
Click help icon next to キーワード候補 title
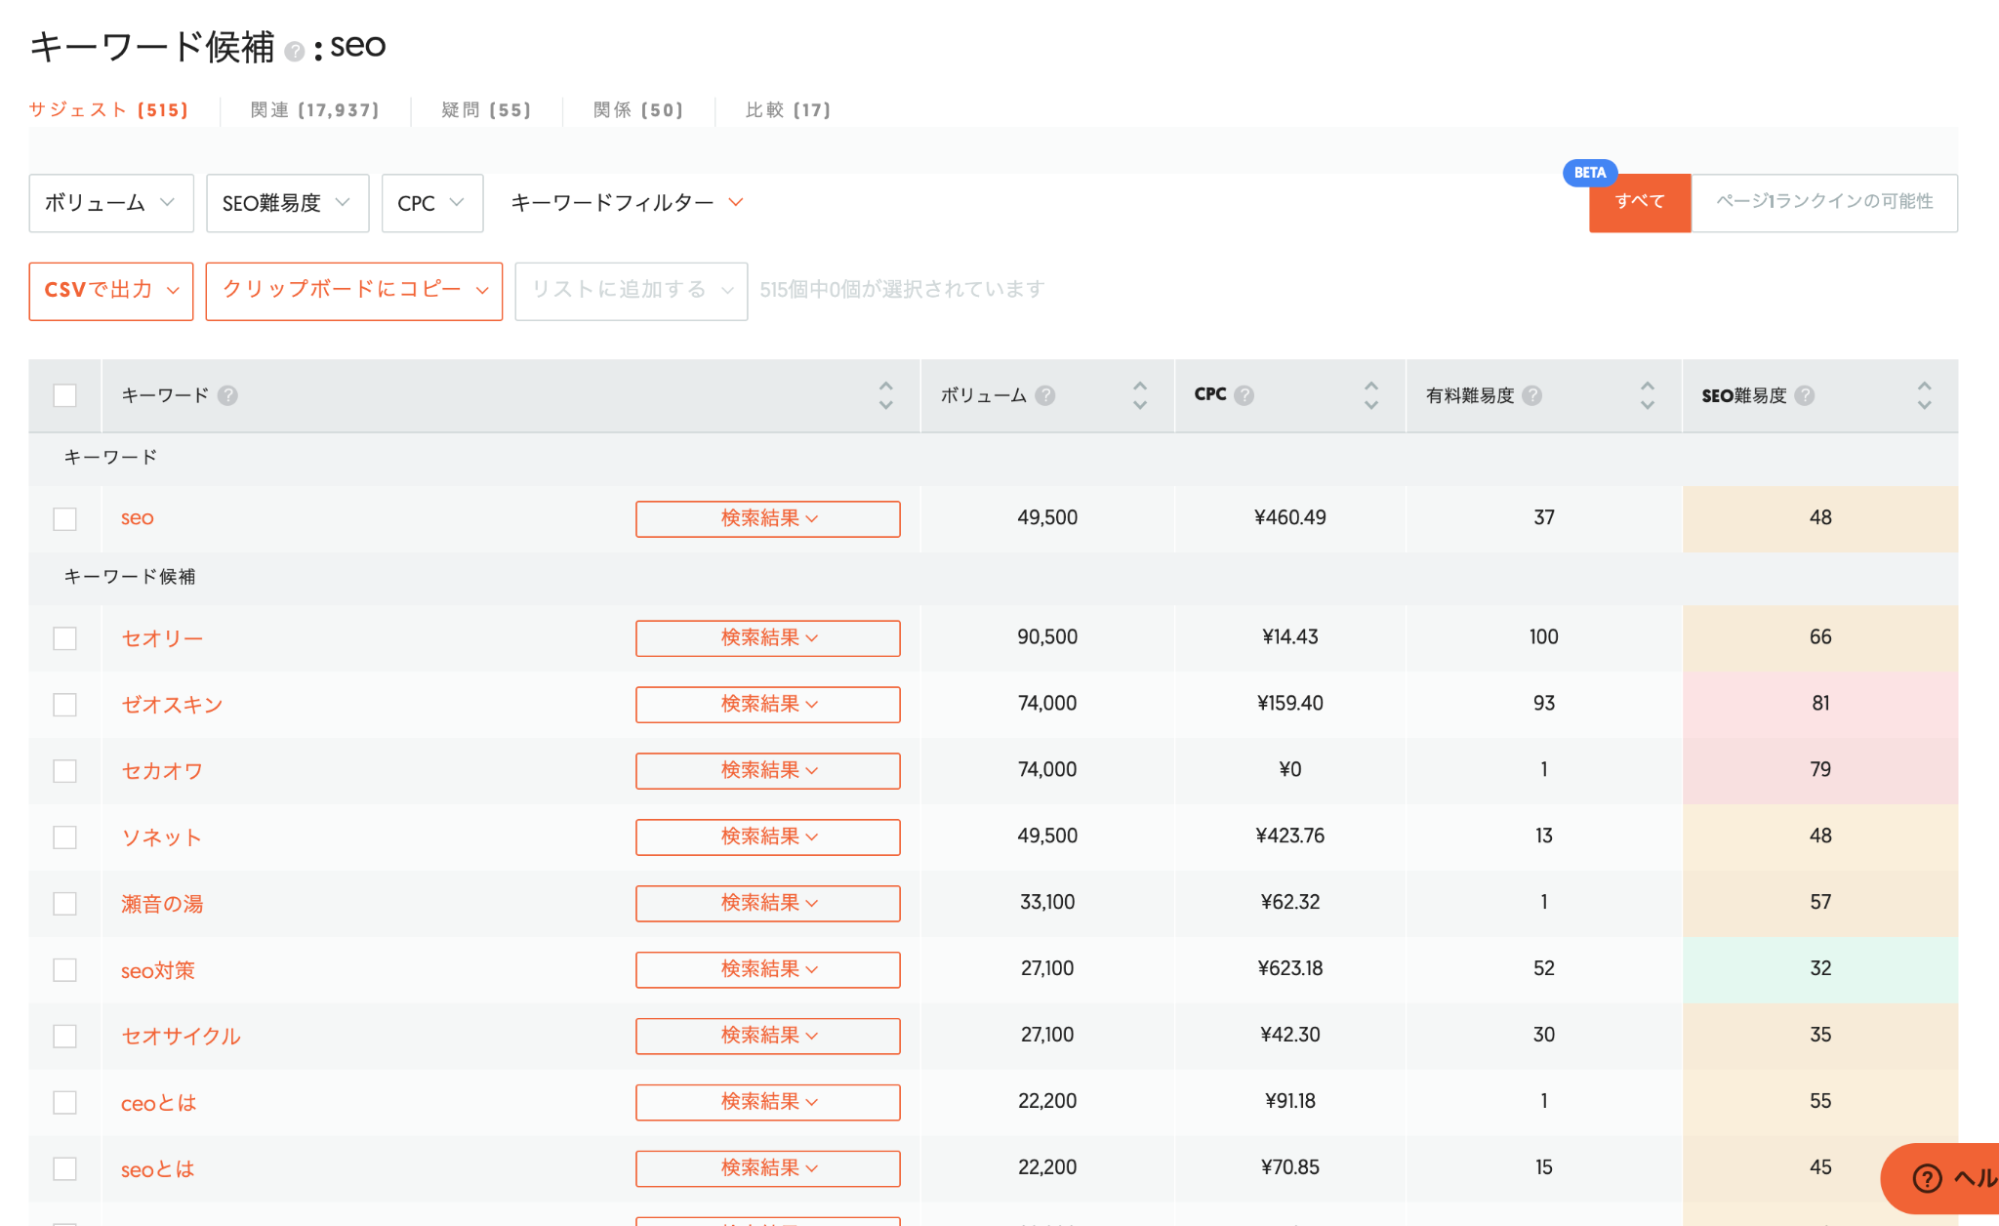pyautogui.click(x=294, y=52)
